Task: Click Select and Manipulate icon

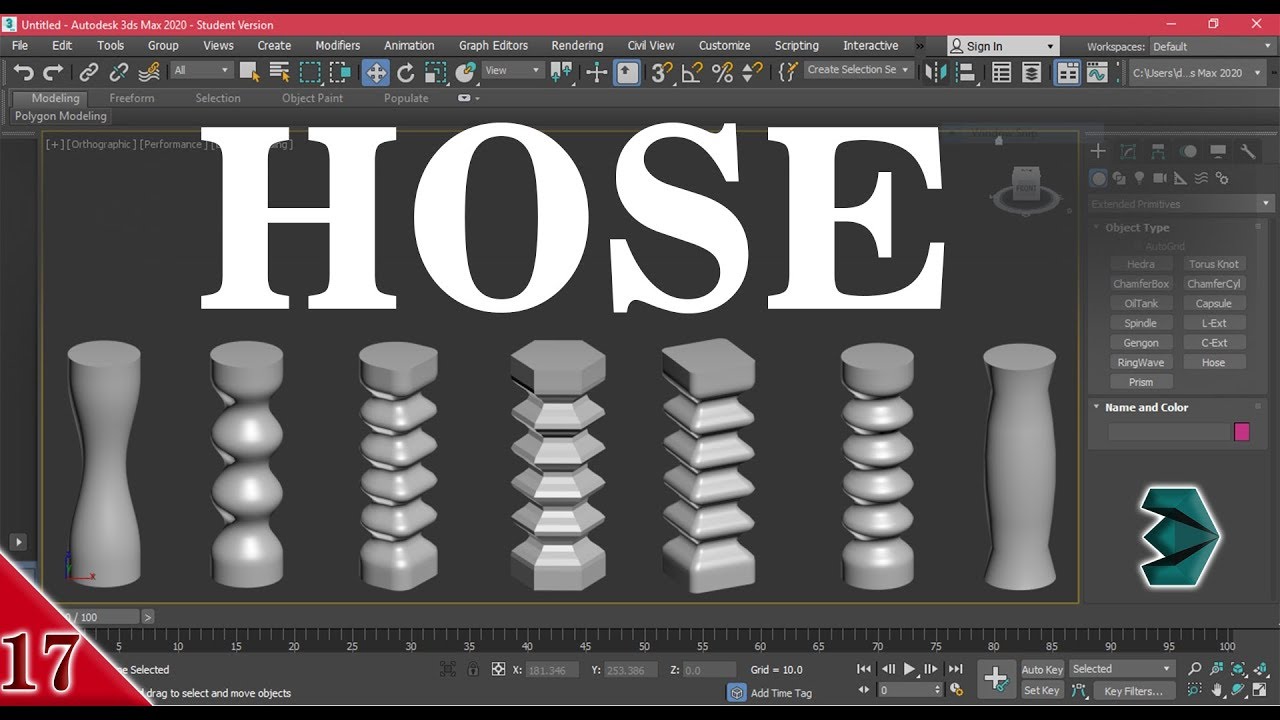Action: point(597,72)
